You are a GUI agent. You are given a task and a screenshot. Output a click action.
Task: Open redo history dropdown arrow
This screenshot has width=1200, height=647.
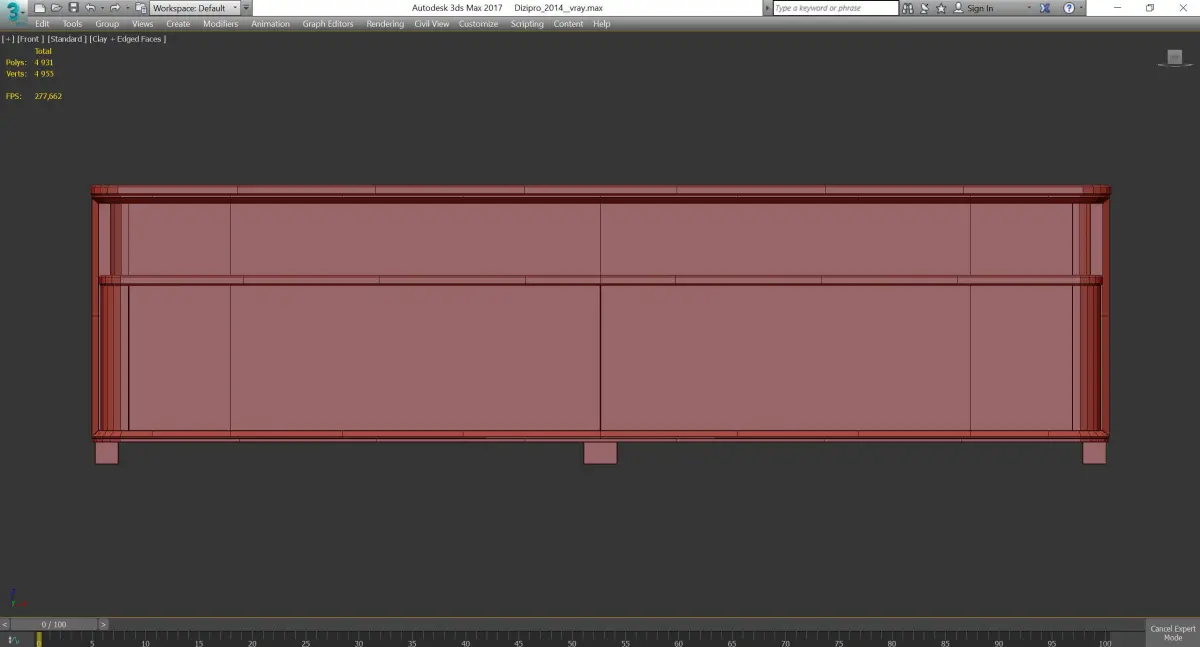(126, 8)
